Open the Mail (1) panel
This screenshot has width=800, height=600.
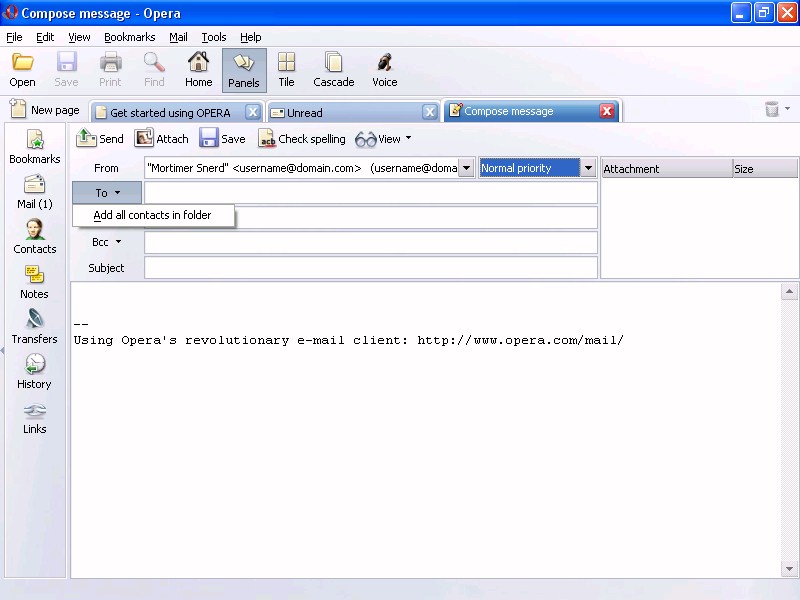tap(35, 192)
